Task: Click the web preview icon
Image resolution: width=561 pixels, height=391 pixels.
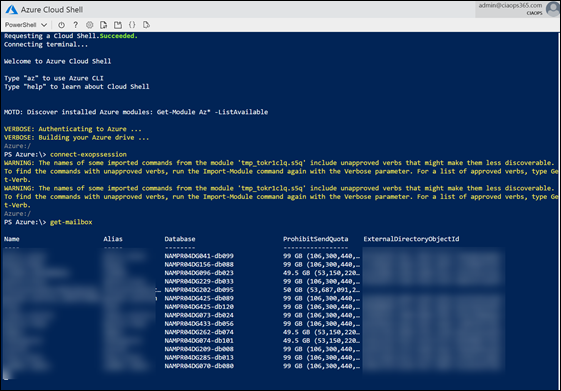Action: (146, 25)
